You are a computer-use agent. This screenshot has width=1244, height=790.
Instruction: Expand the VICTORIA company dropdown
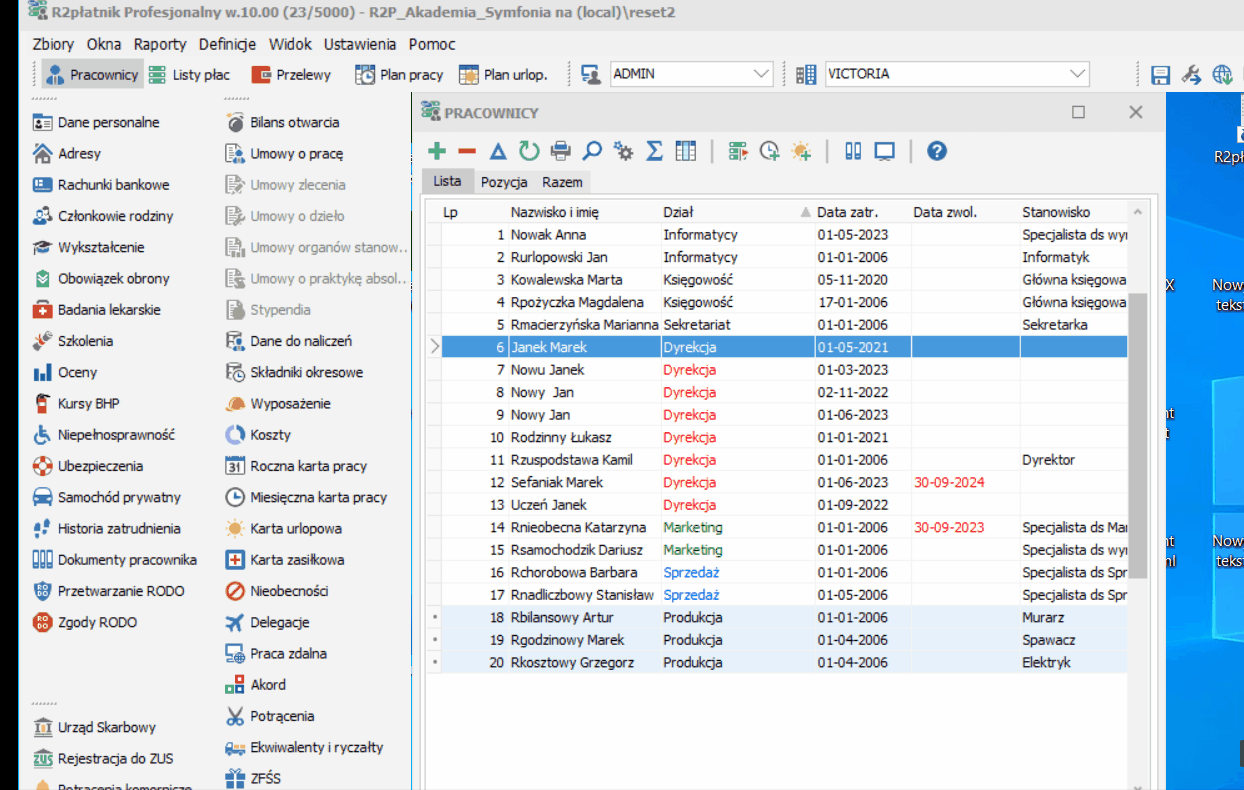1077,74
